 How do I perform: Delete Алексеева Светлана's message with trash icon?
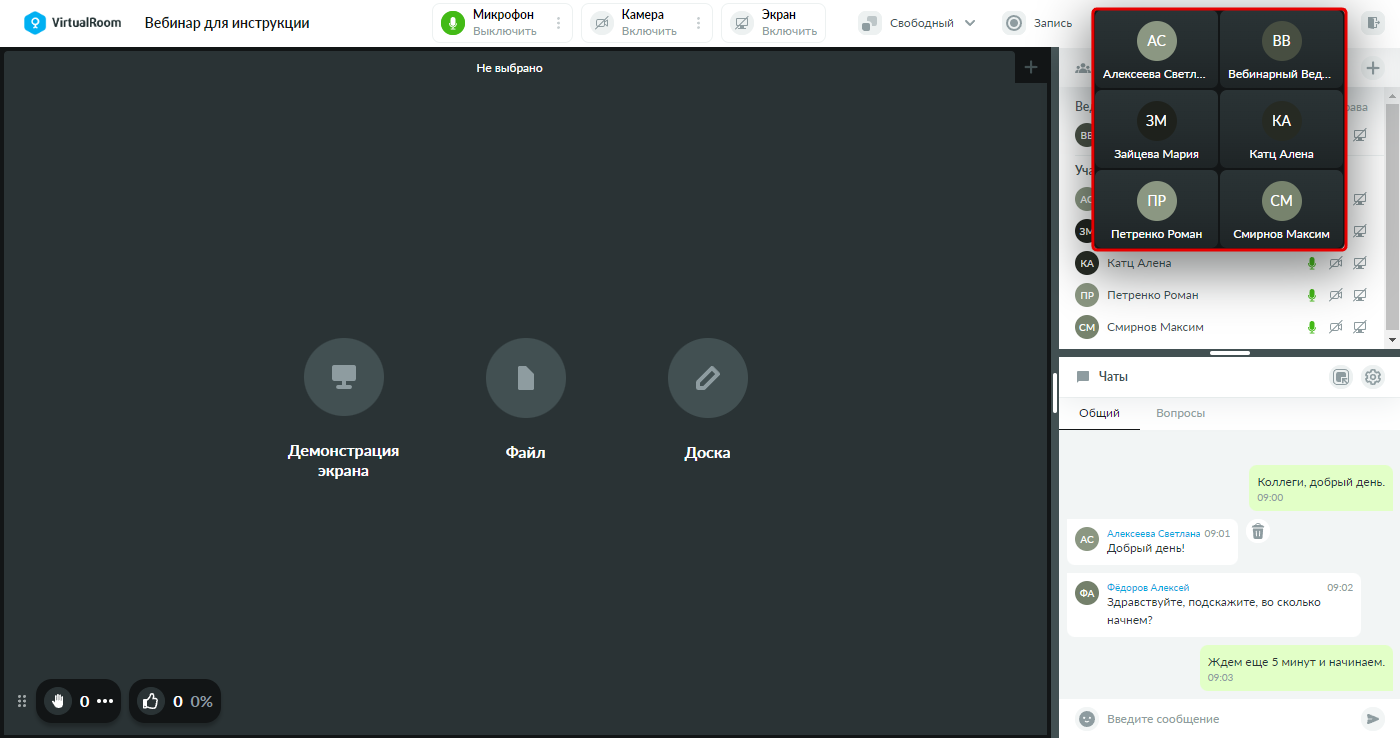click(1258, 532)
